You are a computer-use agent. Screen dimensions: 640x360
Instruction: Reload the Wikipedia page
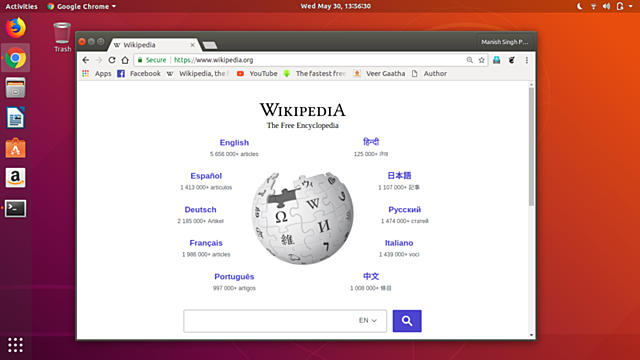(x=112, y=60)
